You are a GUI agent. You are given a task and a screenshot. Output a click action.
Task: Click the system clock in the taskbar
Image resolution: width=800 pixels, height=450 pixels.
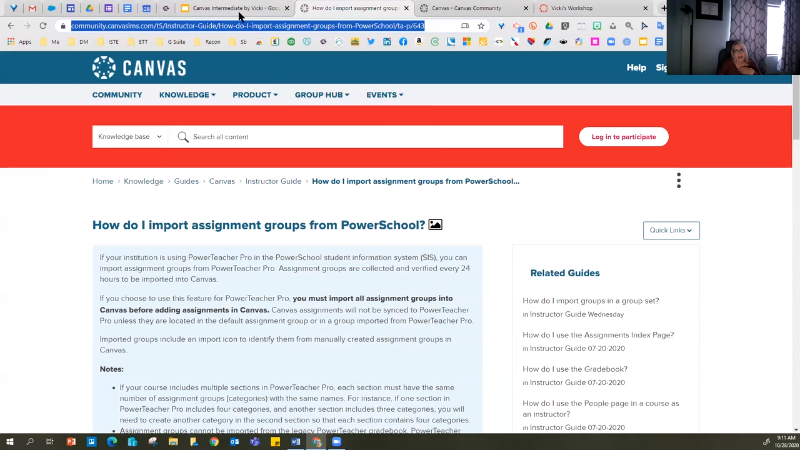(786, 442)
